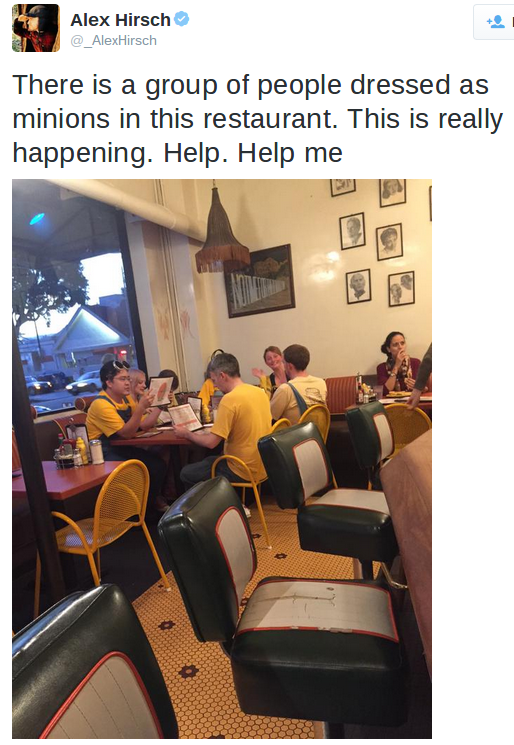Click the tweet text about minions
Screen dimensions: 514x745
point(257,119)
